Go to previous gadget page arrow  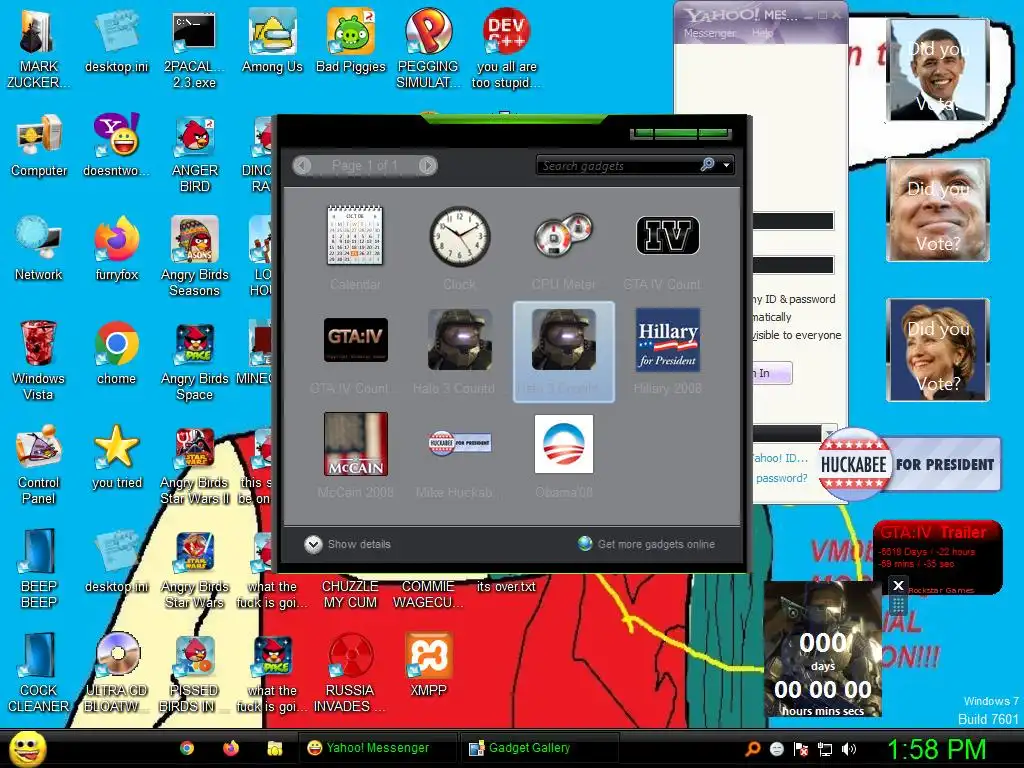tap(302, 165)
